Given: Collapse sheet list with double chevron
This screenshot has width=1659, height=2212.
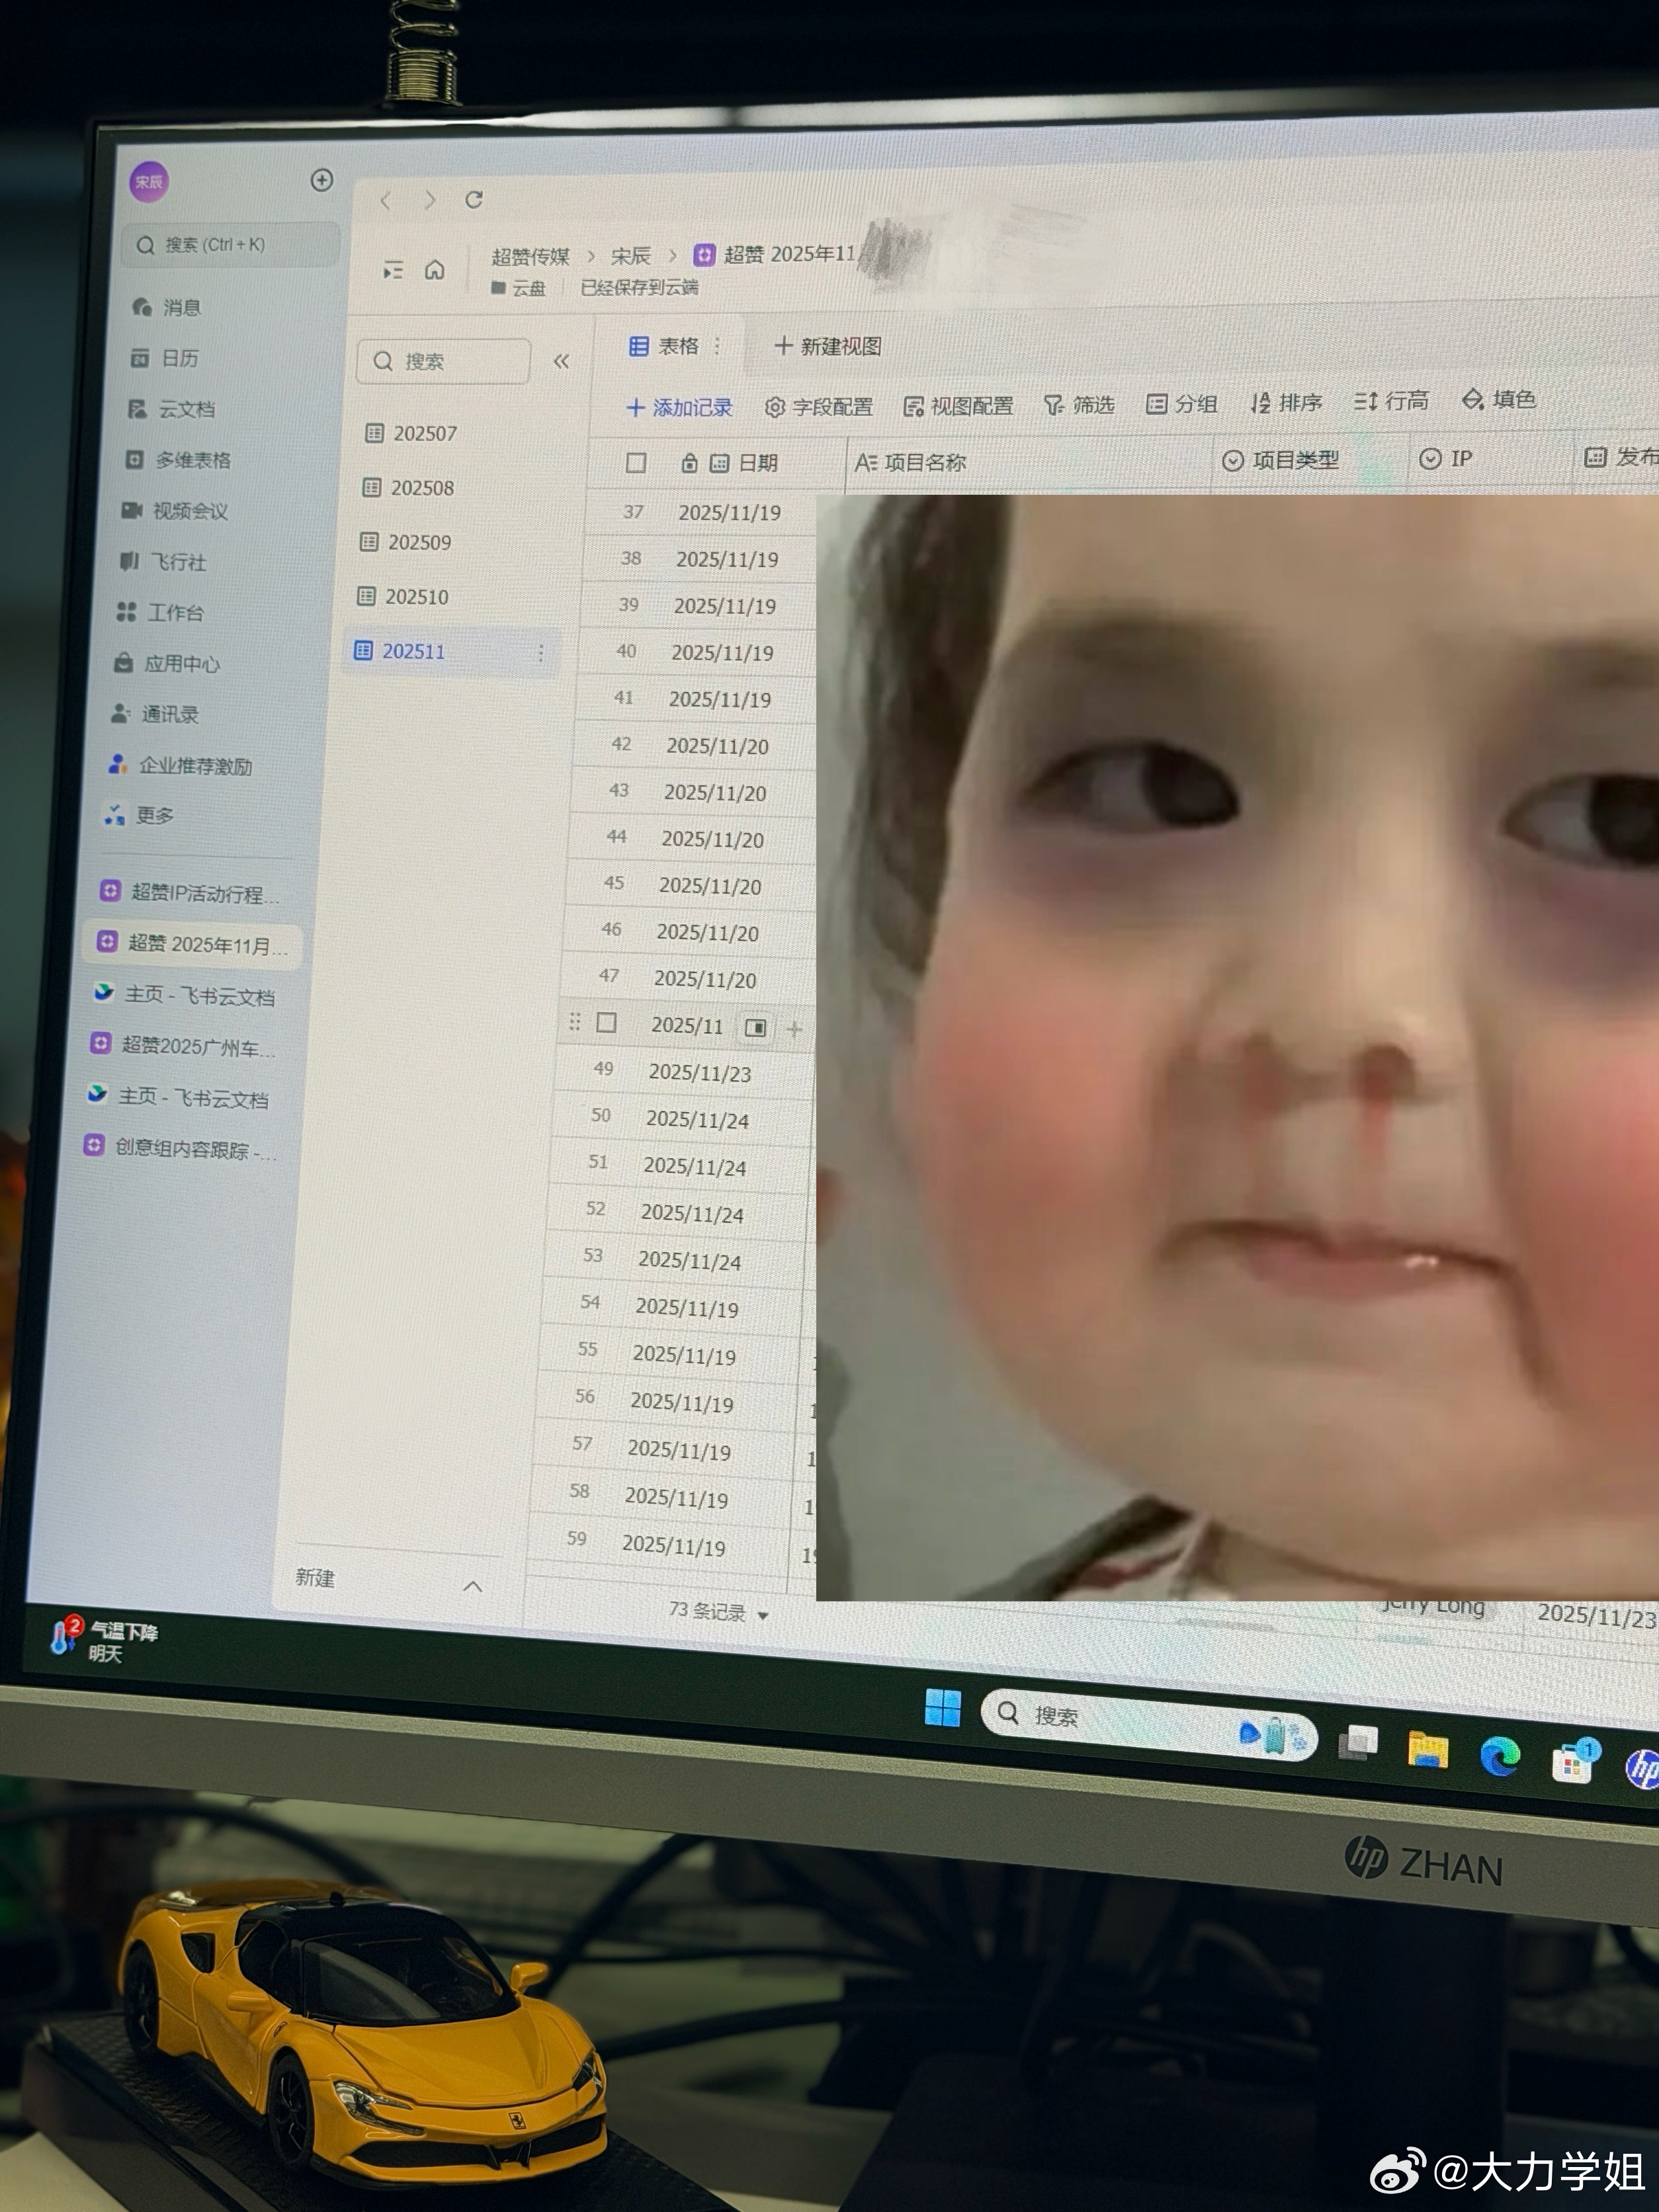Looking at the screenshot, I should coord(561,361).
